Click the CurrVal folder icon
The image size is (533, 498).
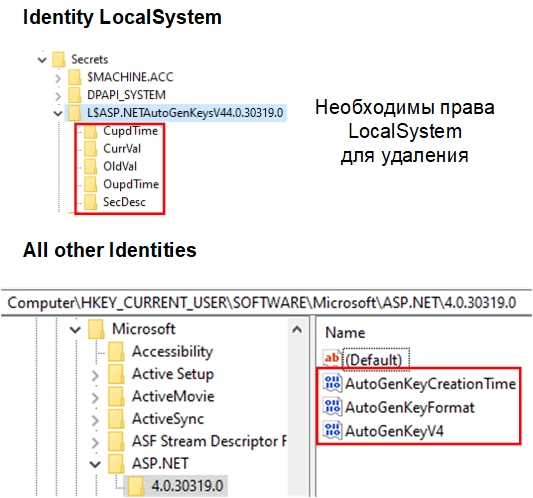coord(91,149)
